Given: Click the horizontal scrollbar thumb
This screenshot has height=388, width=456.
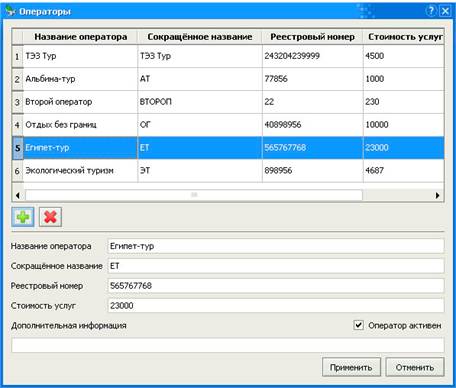Looking at the screenshot, I should tap(194, 195).
